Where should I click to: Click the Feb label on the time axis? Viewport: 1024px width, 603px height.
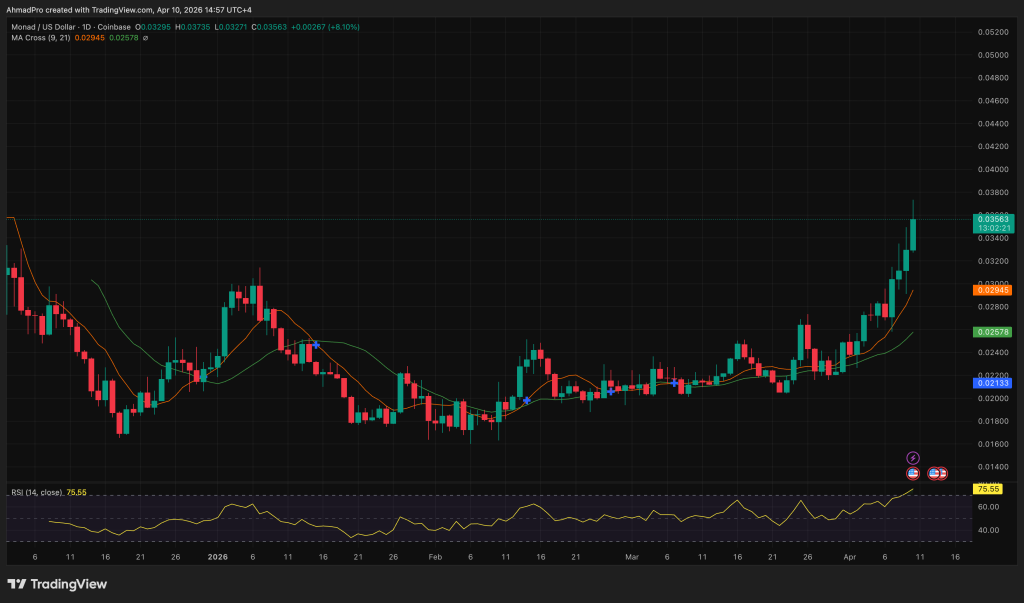click(x=433, y=555)
